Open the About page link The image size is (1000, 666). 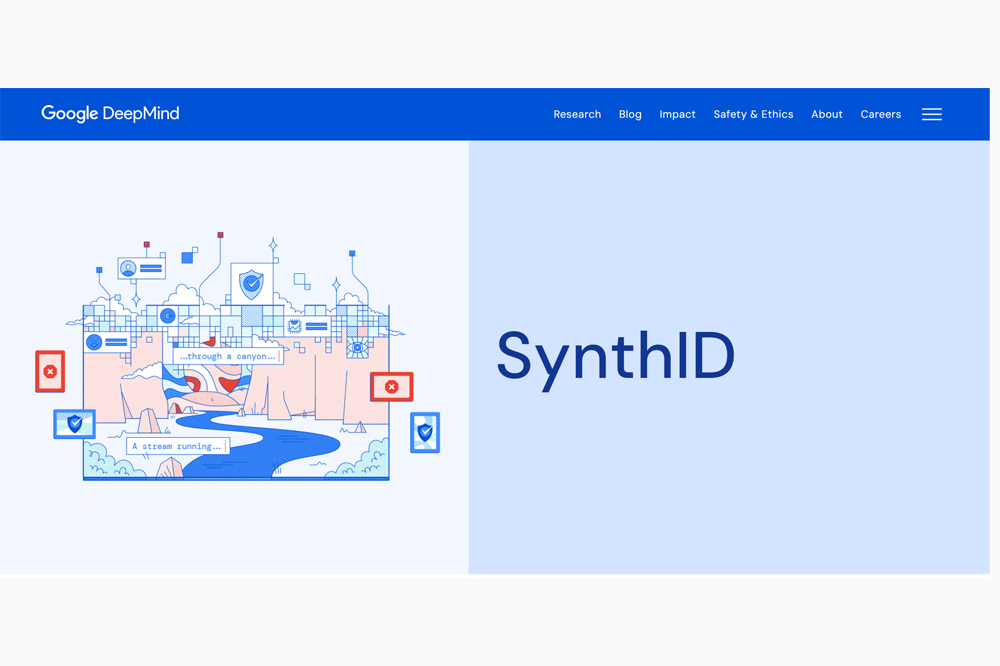(x=827, y=114)
